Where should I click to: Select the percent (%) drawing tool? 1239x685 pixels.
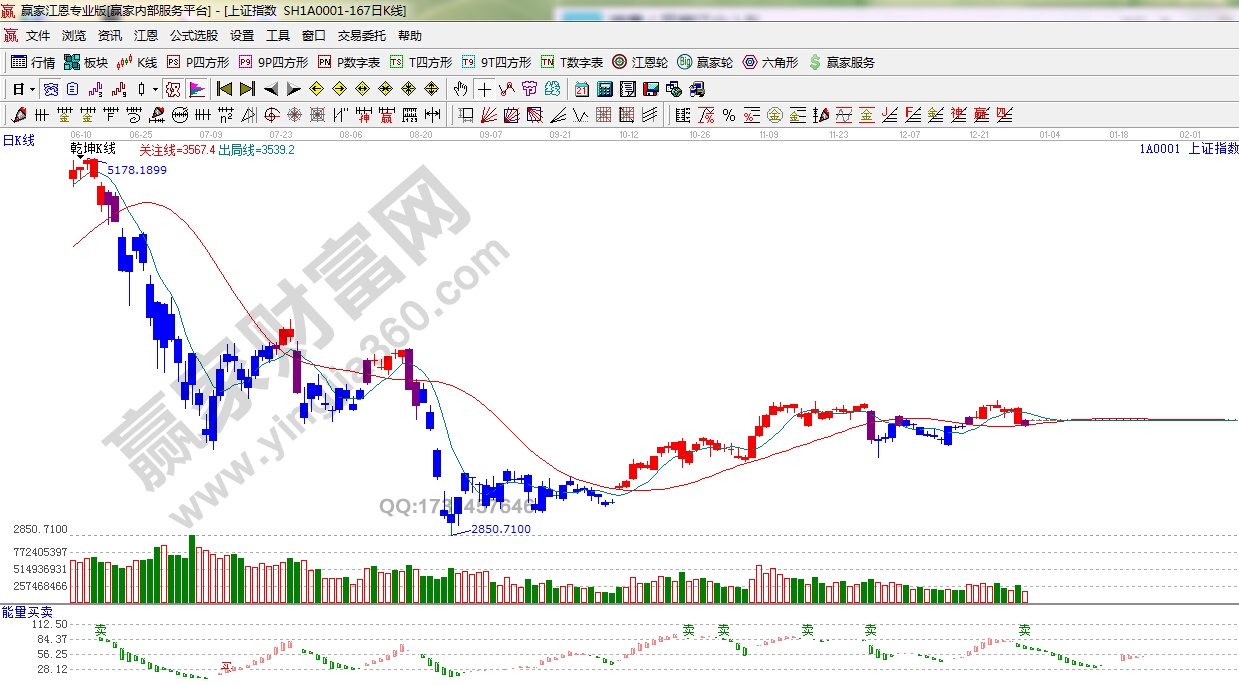pyautogui.click(x=729, y=115)
